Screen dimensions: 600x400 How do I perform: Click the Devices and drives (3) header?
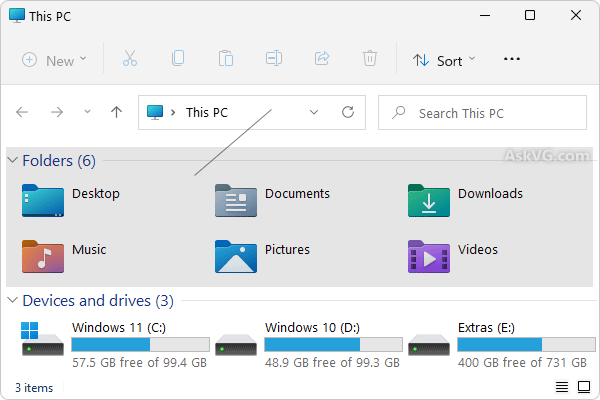98,301
